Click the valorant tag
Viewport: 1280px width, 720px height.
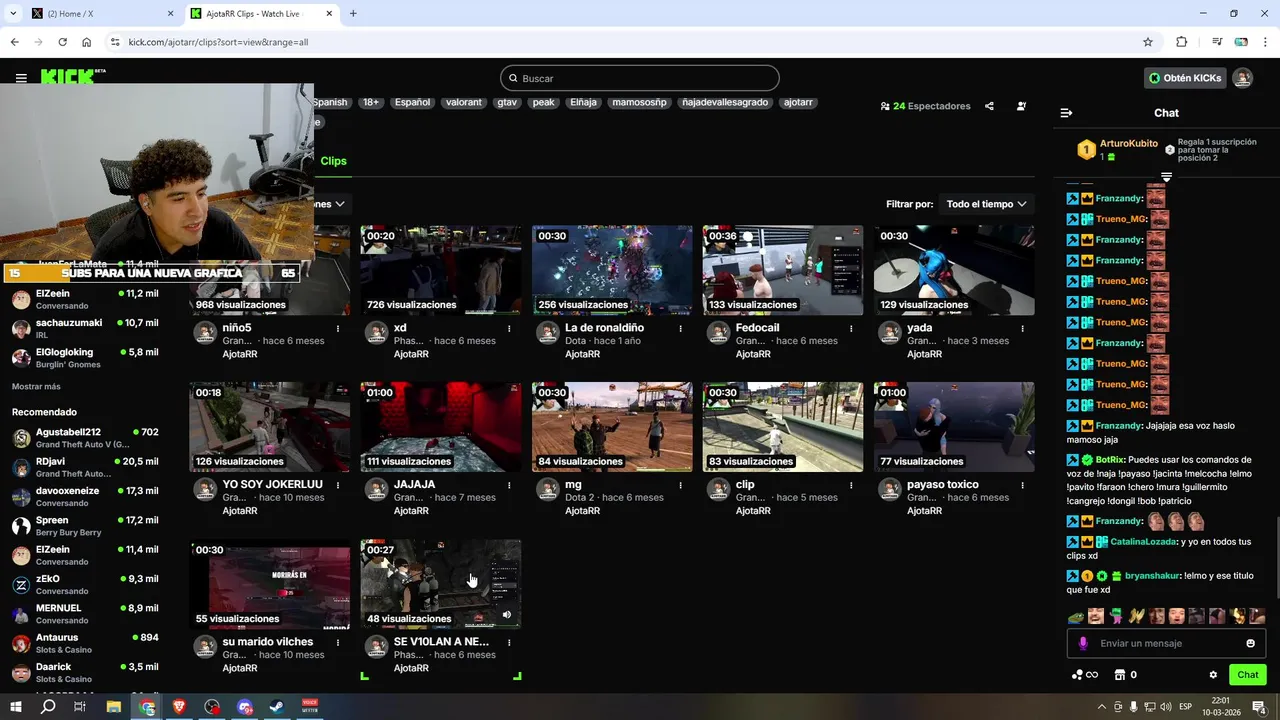coord(464,102)
